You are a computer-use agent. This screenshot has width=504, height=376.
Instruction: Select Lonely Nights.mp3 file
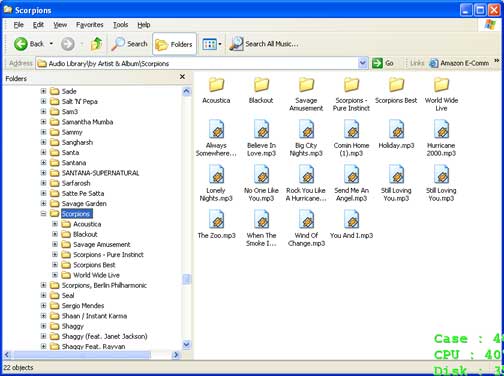(216, 183)
